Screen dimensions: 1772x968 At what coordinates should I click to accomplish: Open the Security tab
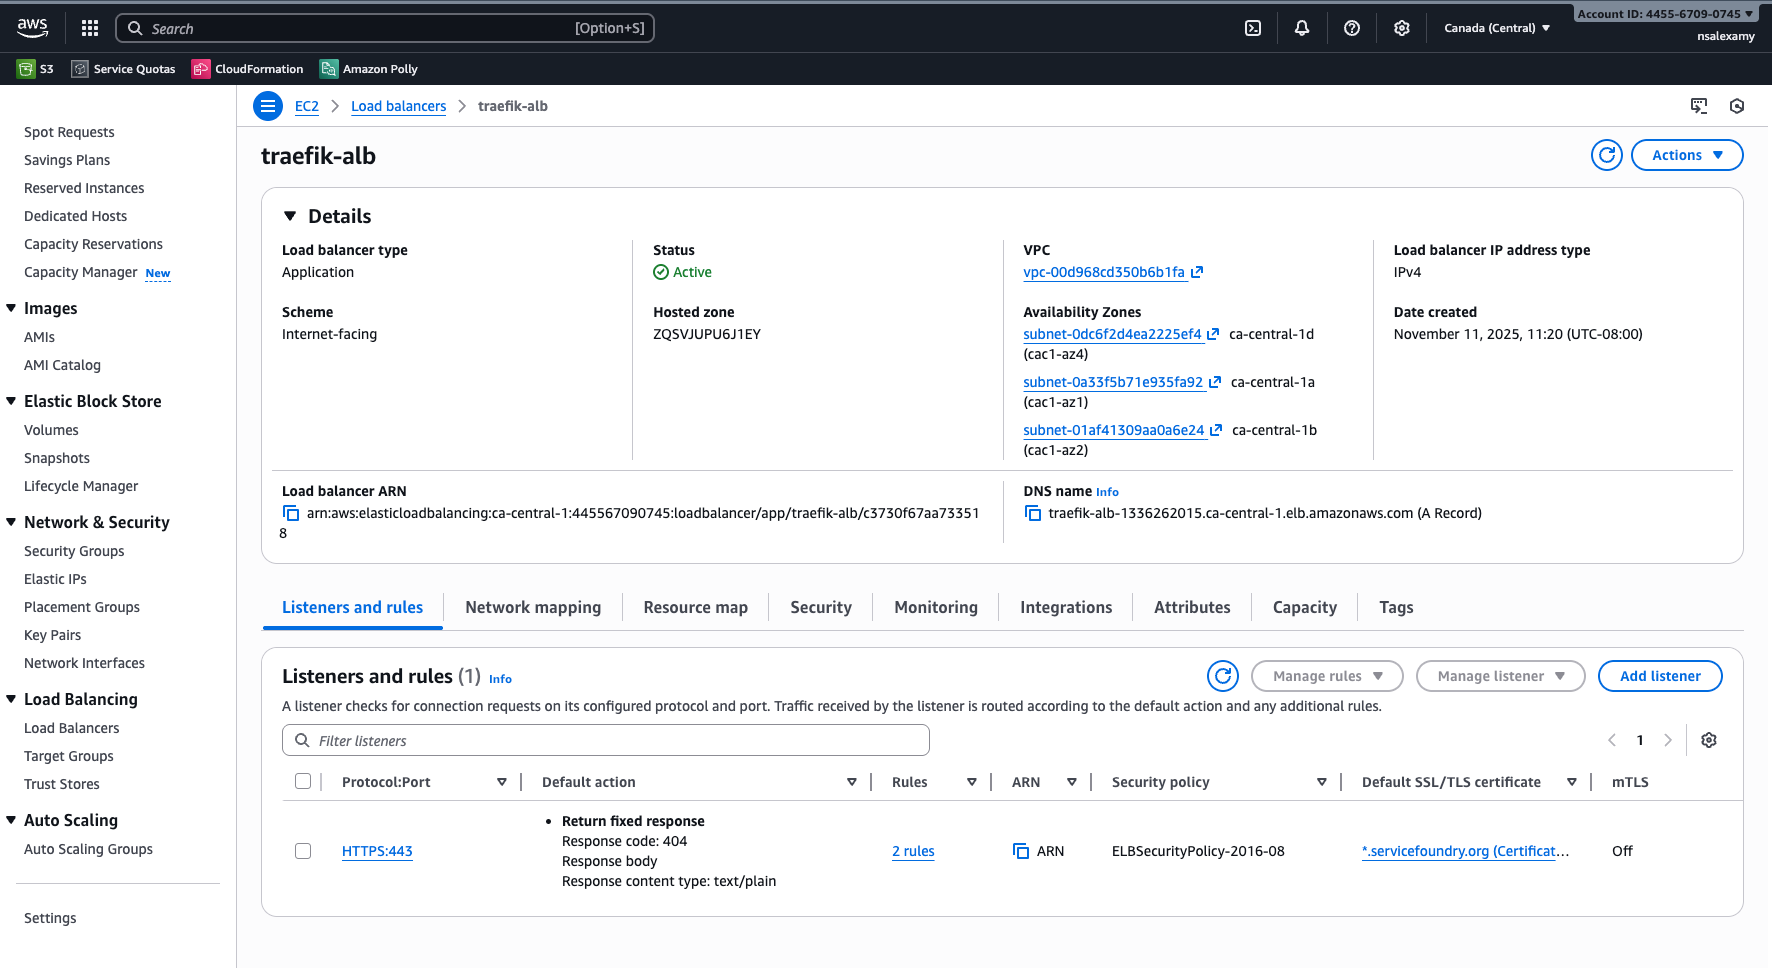pyautogui.click(x=820, y=607)
